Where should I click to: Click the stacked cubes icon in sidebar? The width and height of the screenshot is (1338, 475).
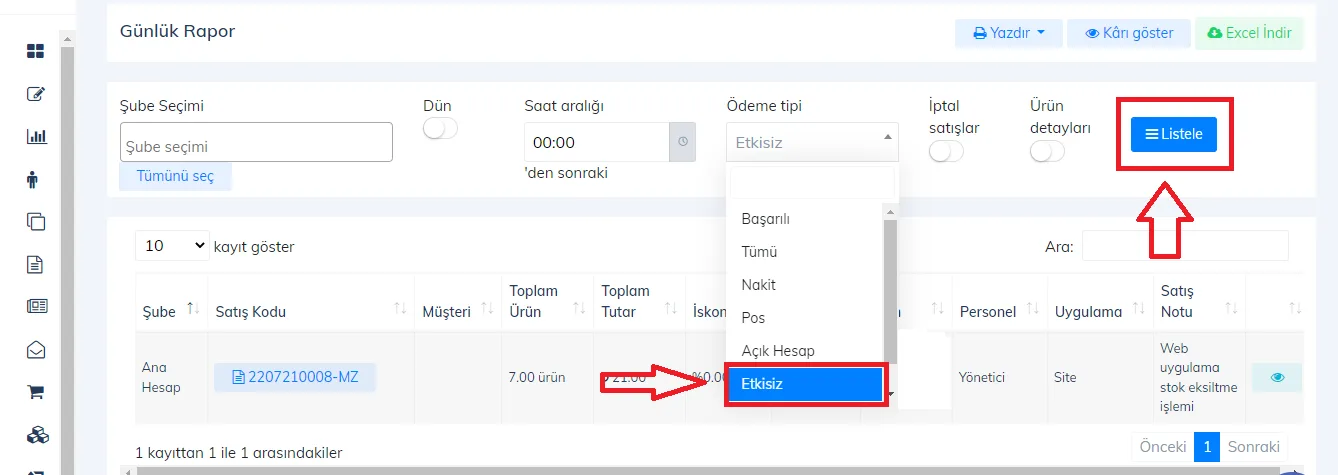coord(37,435)
